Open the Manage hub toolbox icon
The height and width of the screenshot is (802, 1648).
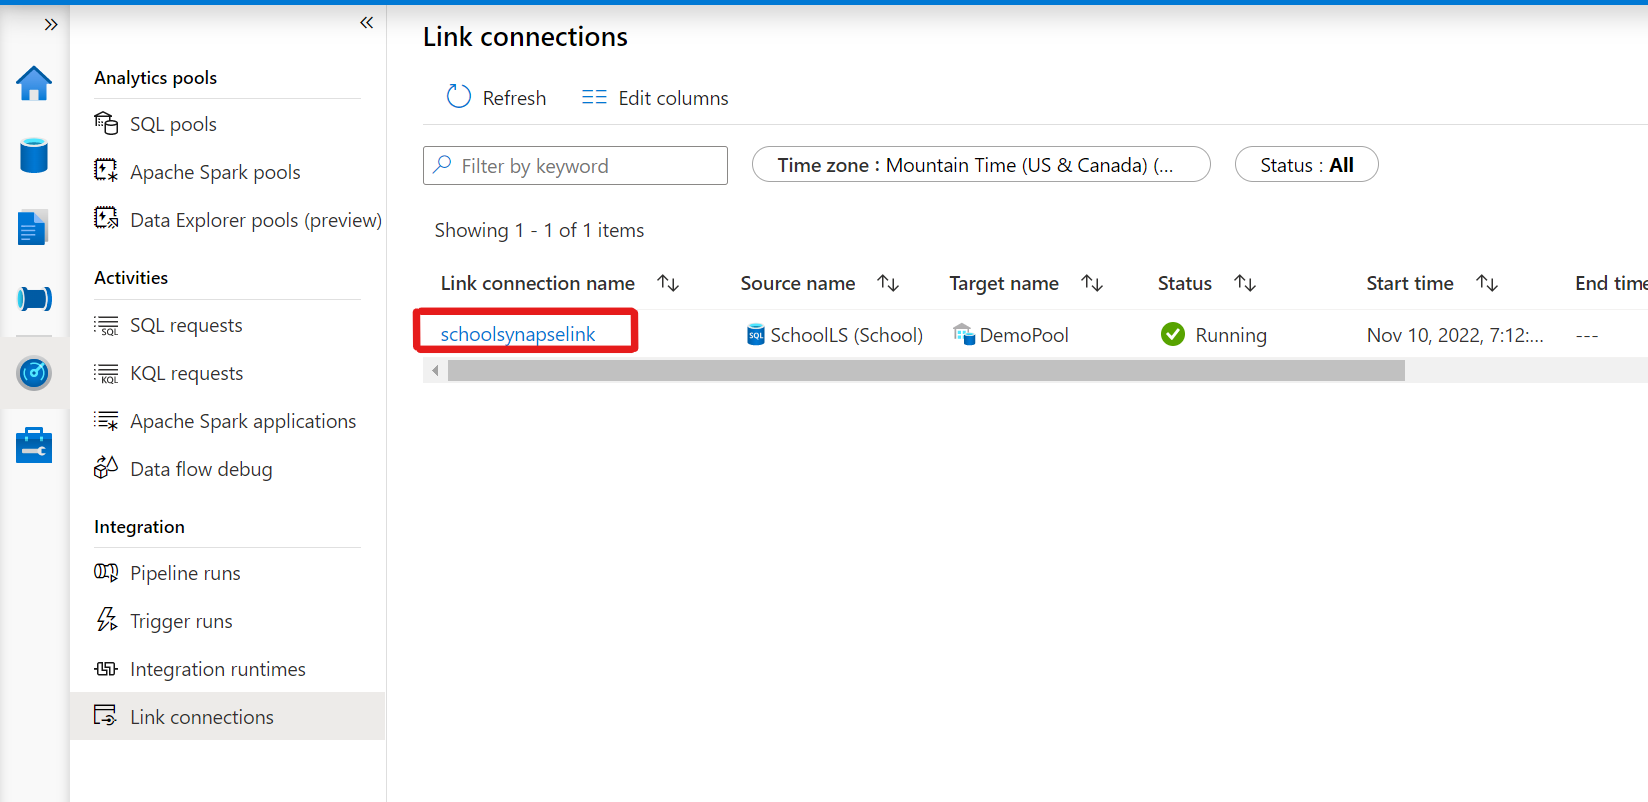click(x=34, y=444)
